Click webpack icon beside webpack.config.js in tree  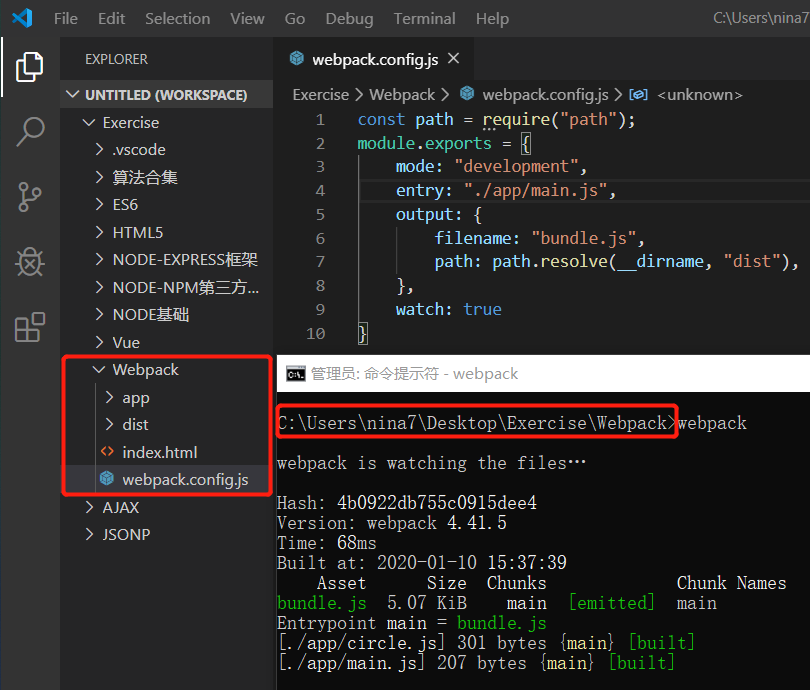click(x=107, y=479)
